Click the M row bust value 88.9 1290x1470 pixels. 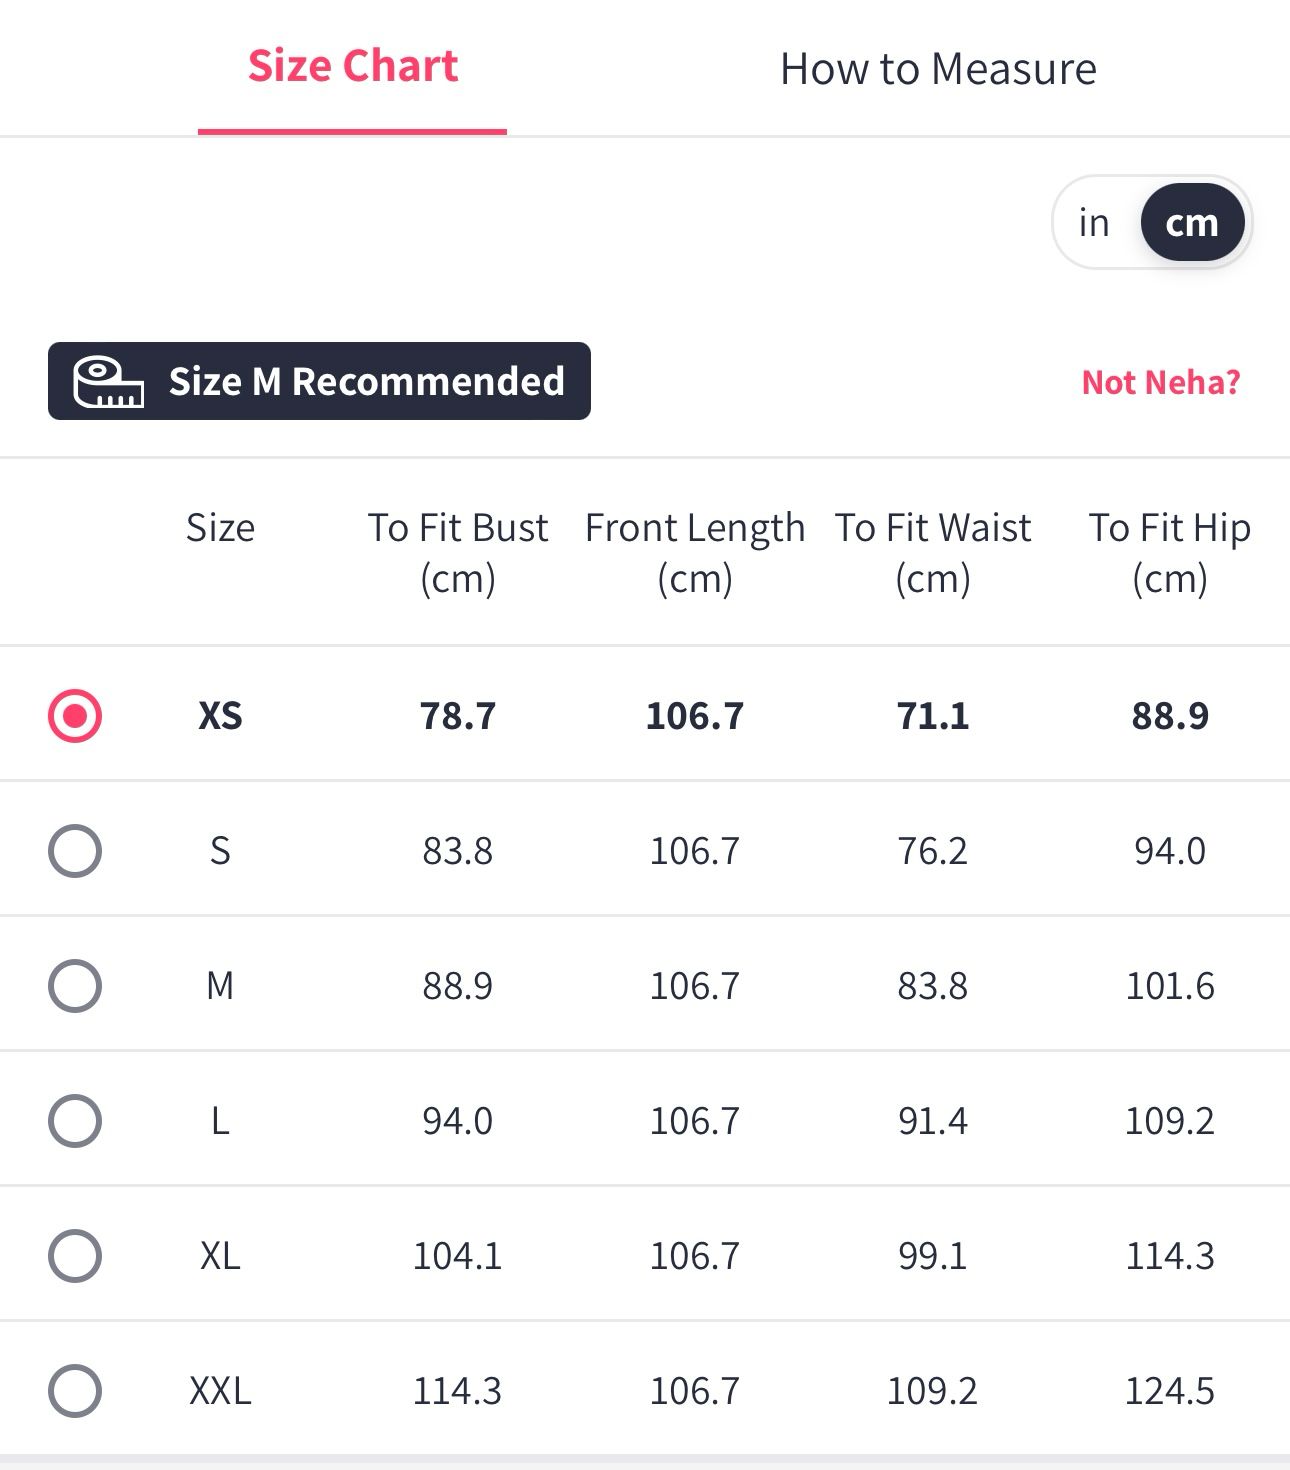coord(458,986)
